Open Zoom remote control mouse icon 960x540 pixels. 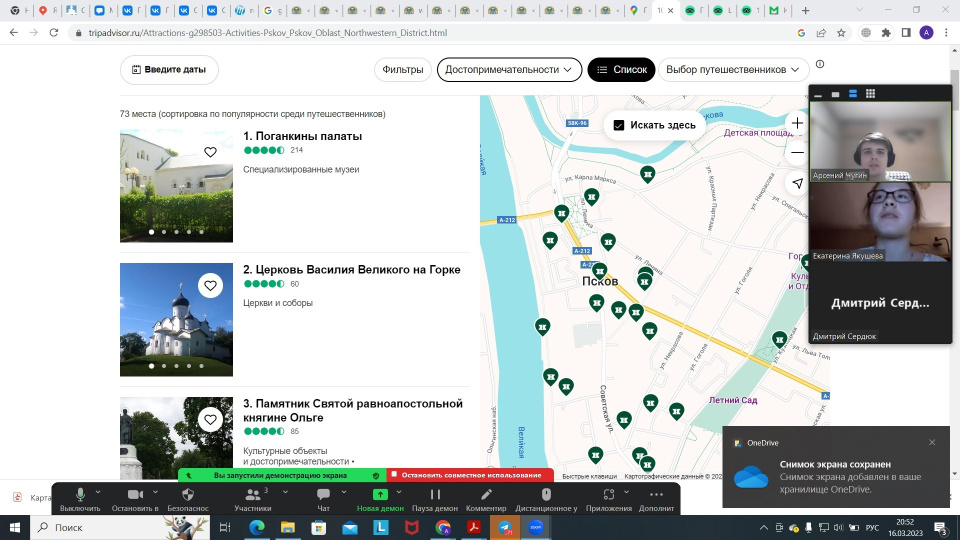546,495
